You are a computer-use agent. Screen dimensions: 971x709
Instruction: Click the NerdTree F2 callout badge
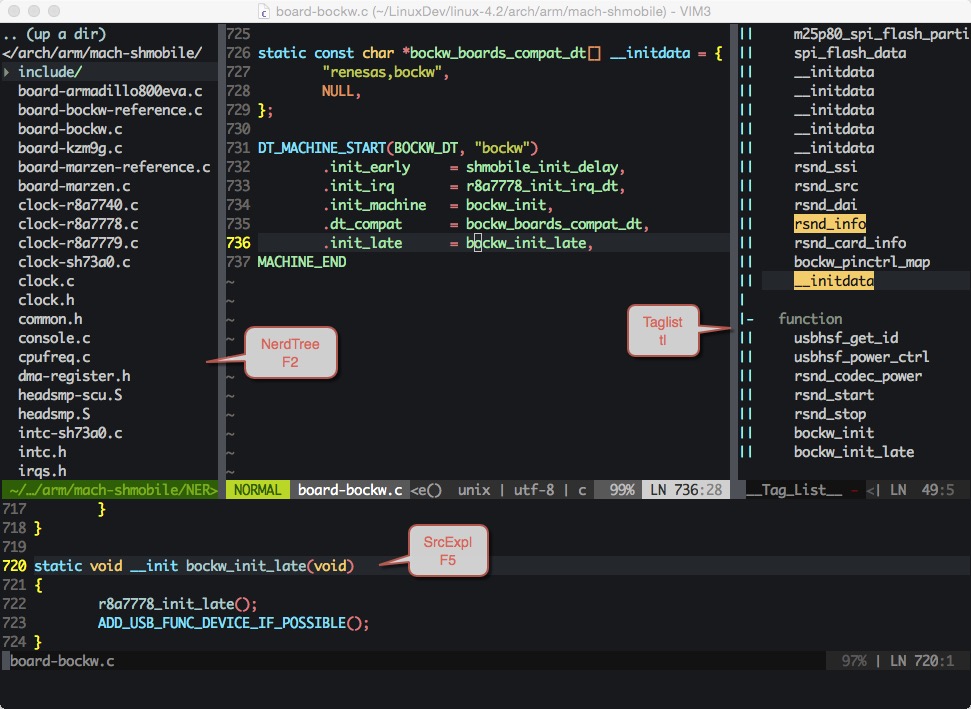pos(290,354)
